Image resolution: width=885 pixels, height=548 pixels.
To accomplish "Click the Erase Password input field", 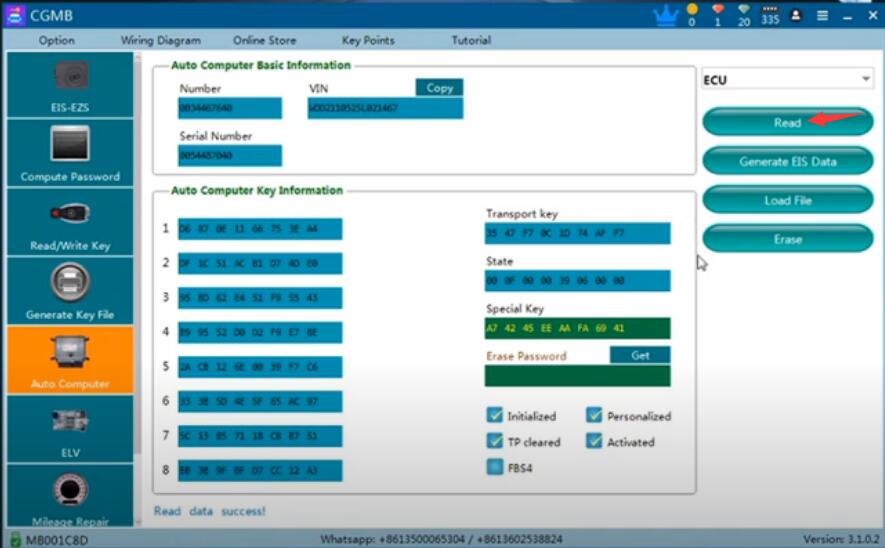I will pyautogui.click(x=577, y=376).
